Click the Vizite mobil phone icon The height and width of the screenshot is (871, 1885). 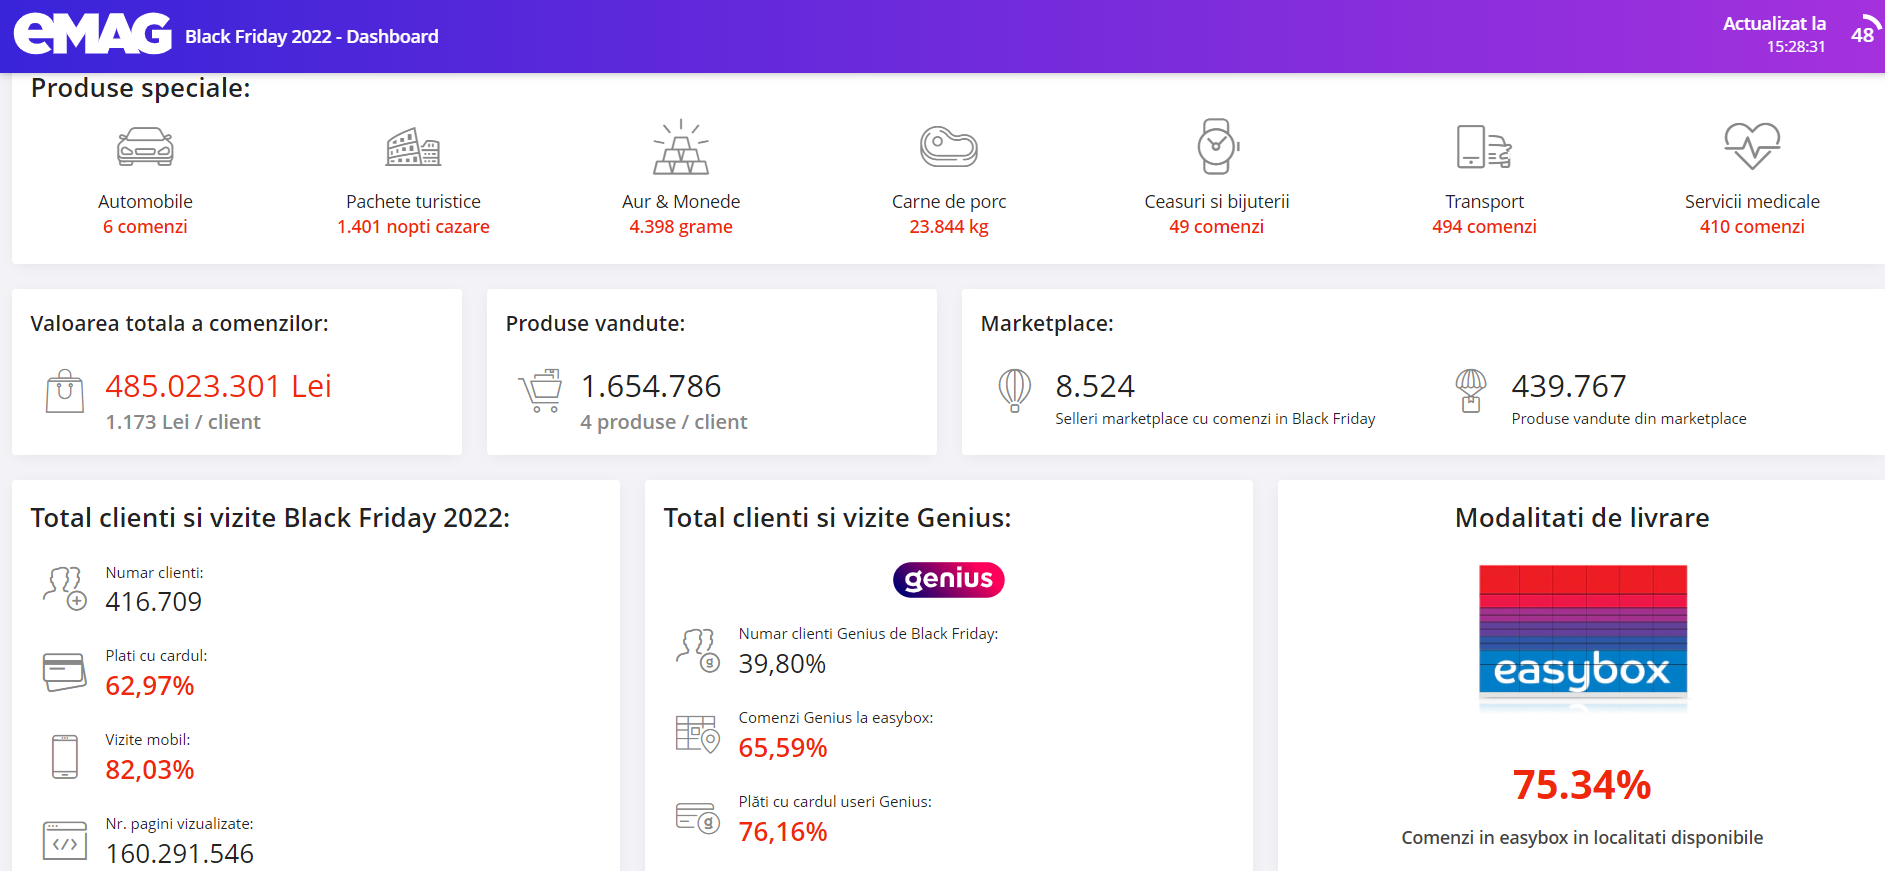click(65, 756)
